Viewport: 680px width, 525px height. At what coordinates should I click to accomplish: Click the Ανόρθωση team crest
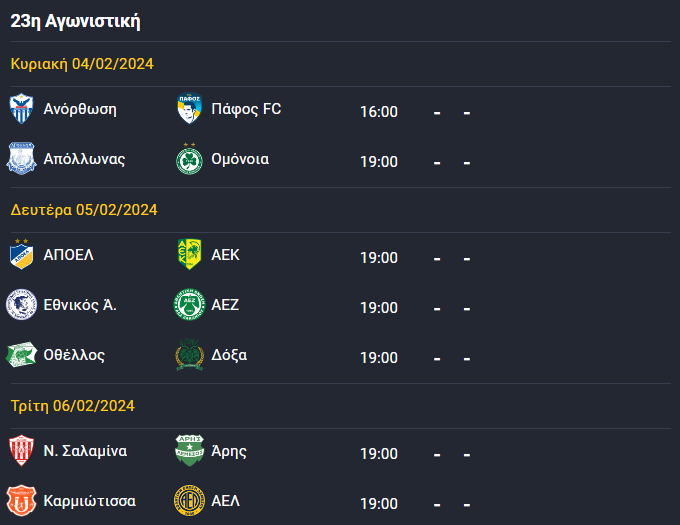[x=21, y=109]
